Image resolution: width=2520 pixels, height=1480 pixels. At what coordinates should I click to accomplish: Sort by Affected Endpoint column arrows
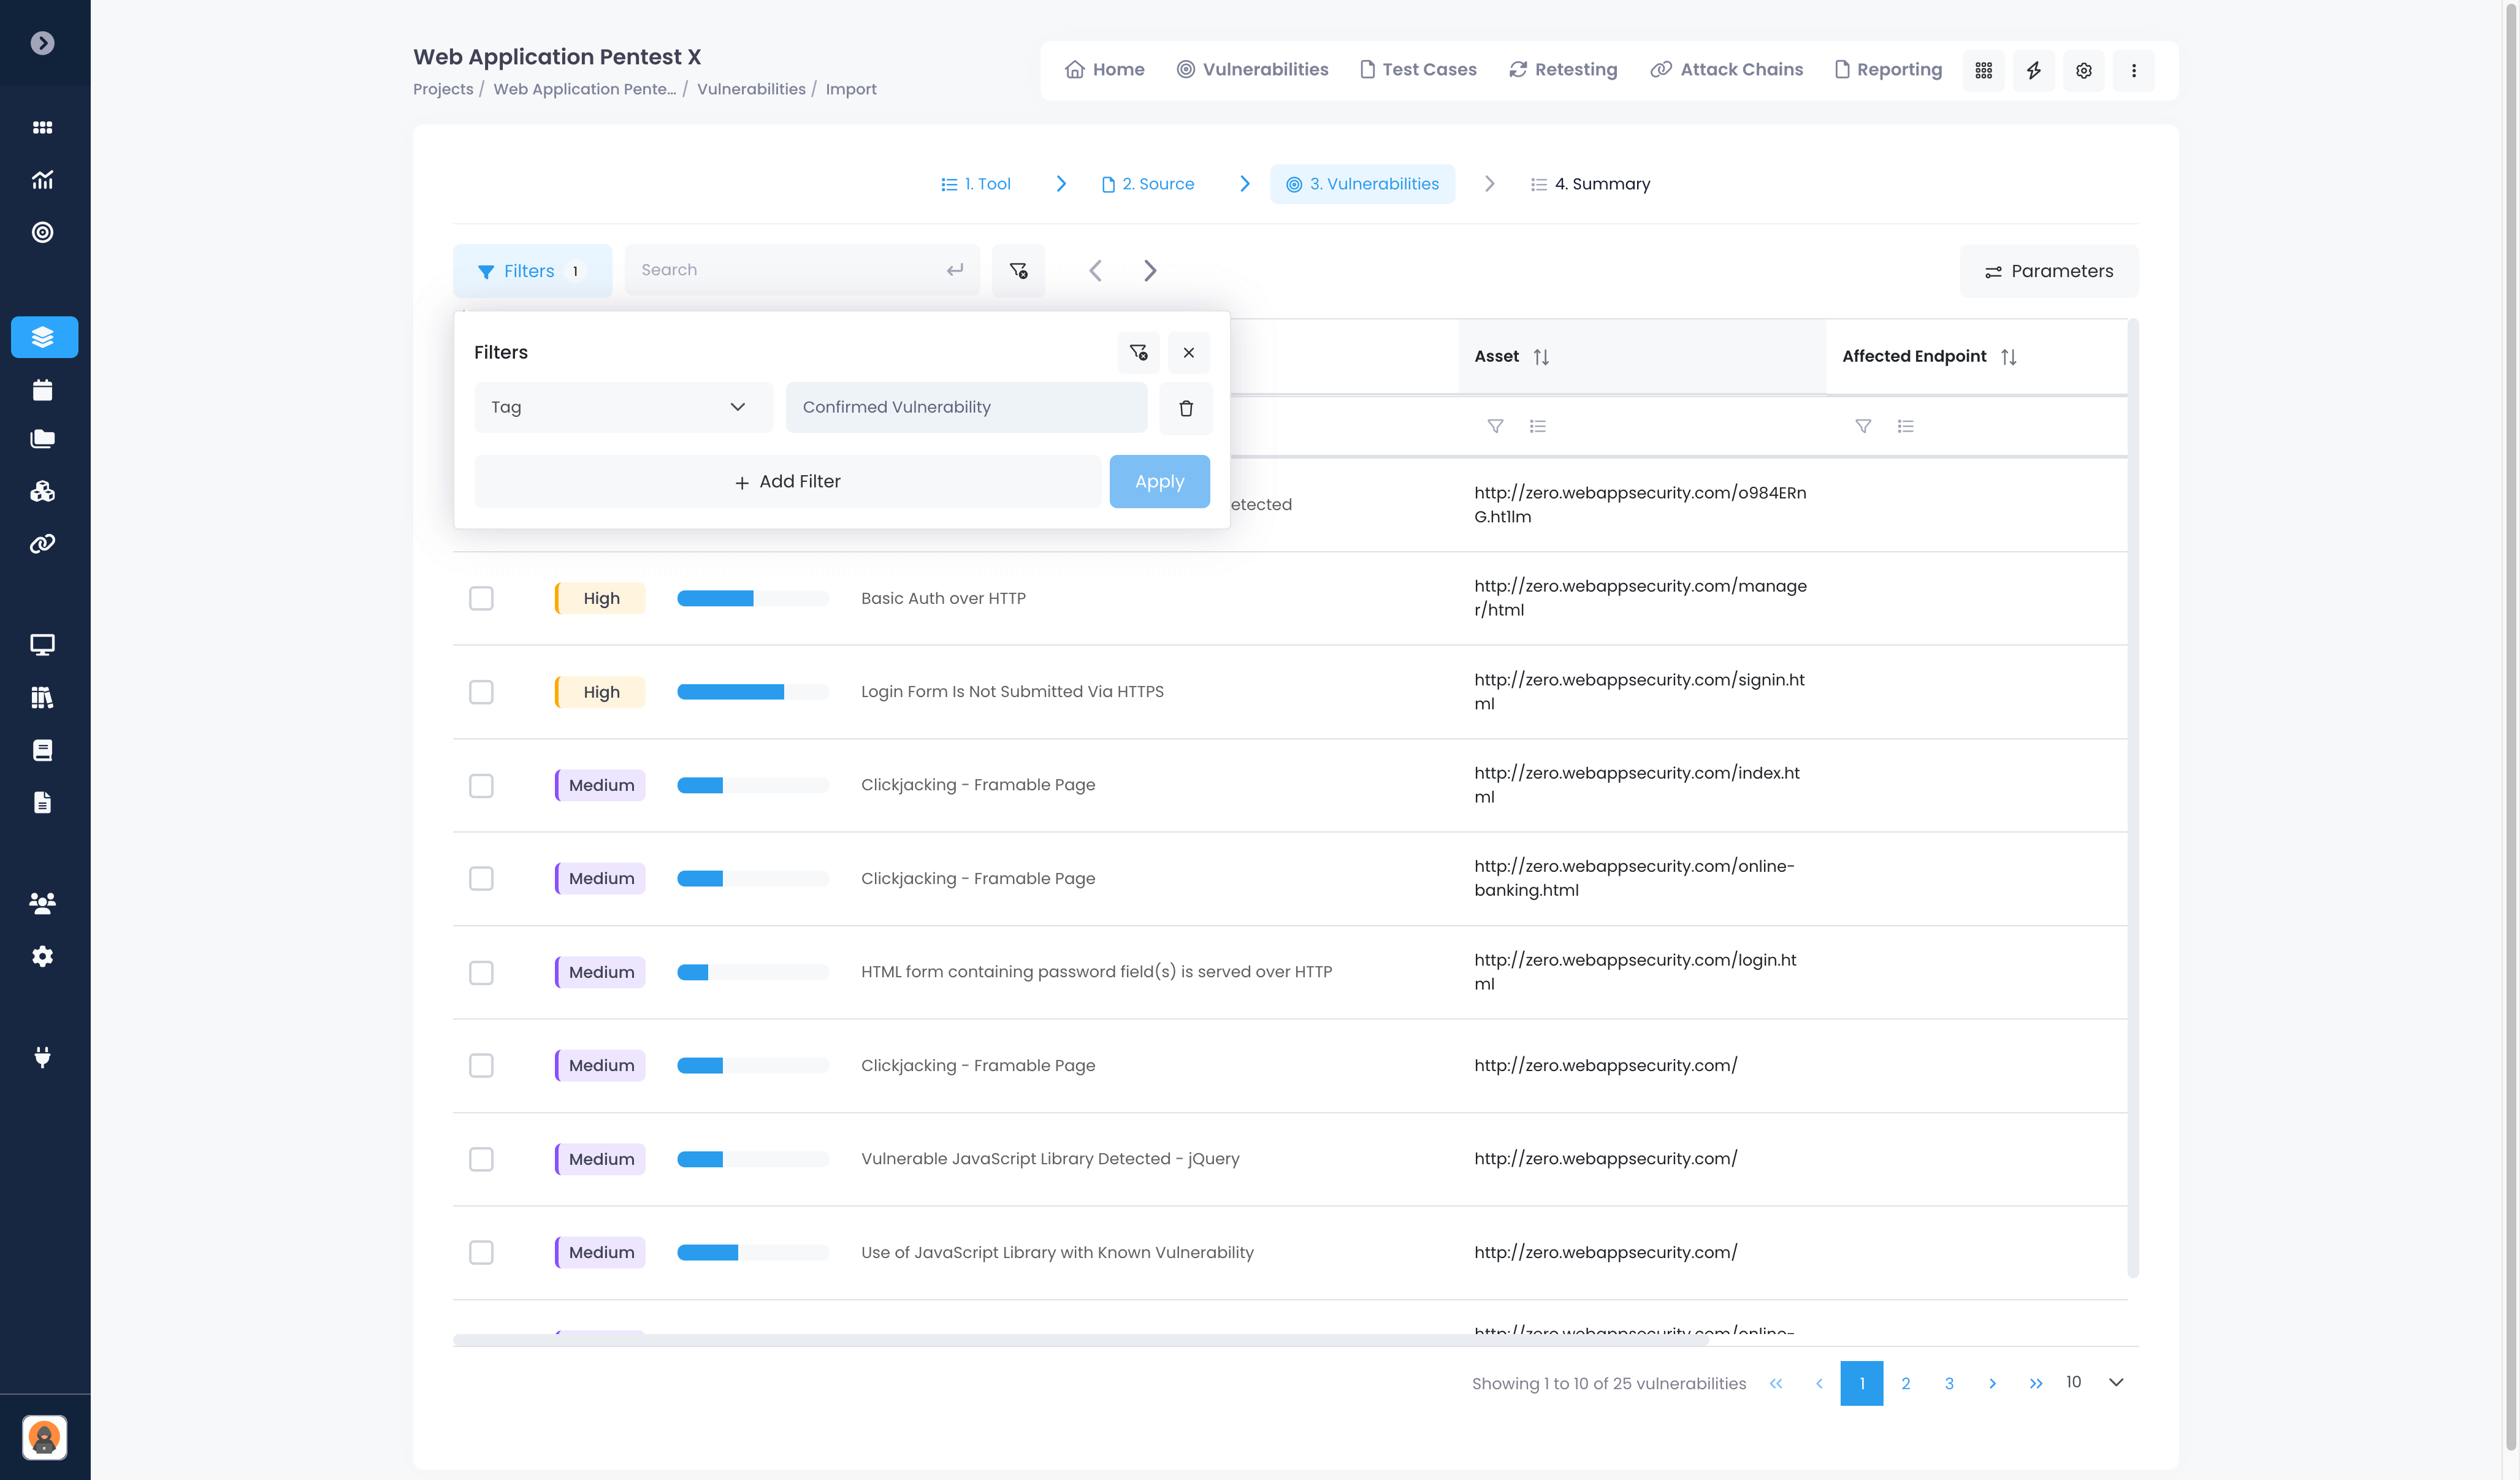(2008, 357)
